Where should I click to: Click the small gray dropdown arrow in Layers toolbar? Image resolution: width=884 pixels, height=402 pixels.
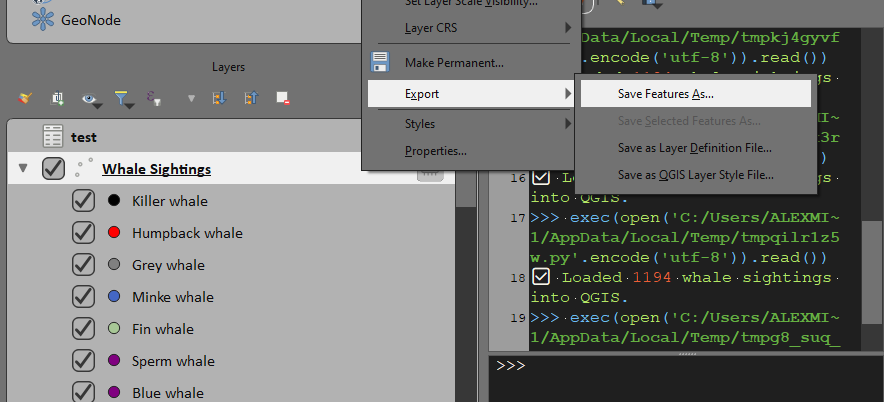click(191, 99)
